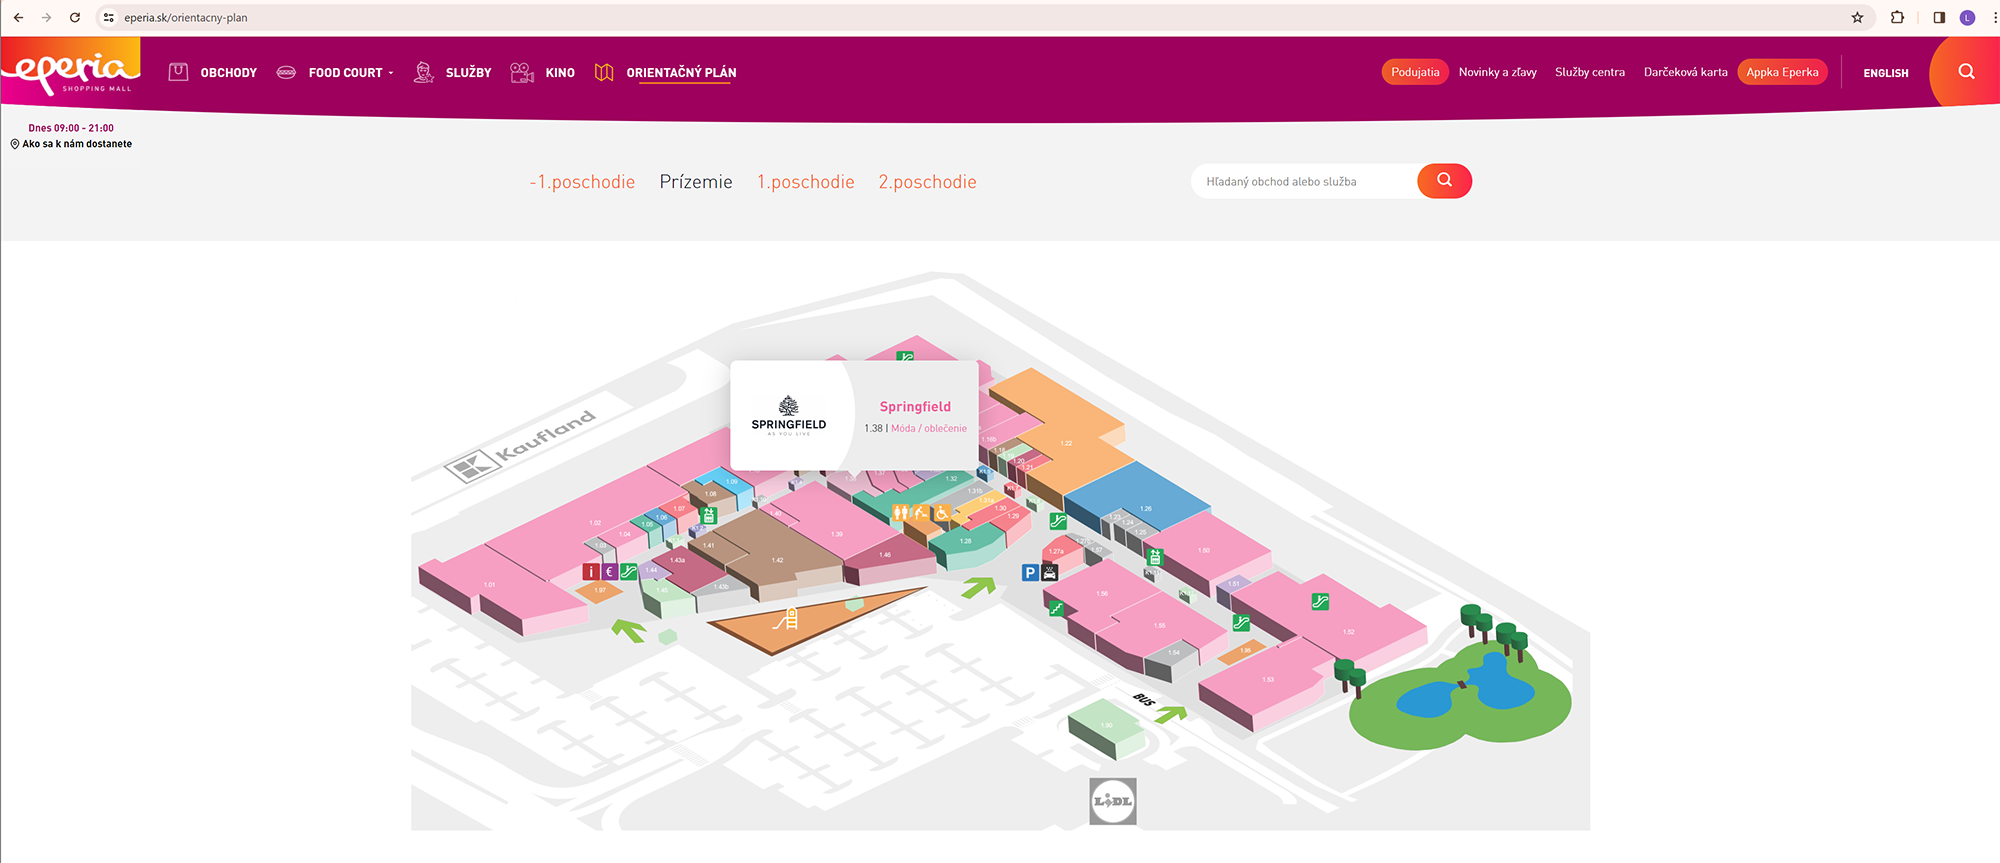Click the baby changing room icon on the map
Image resolution: width=2000 pixels, height=863 pixels.
921,513
